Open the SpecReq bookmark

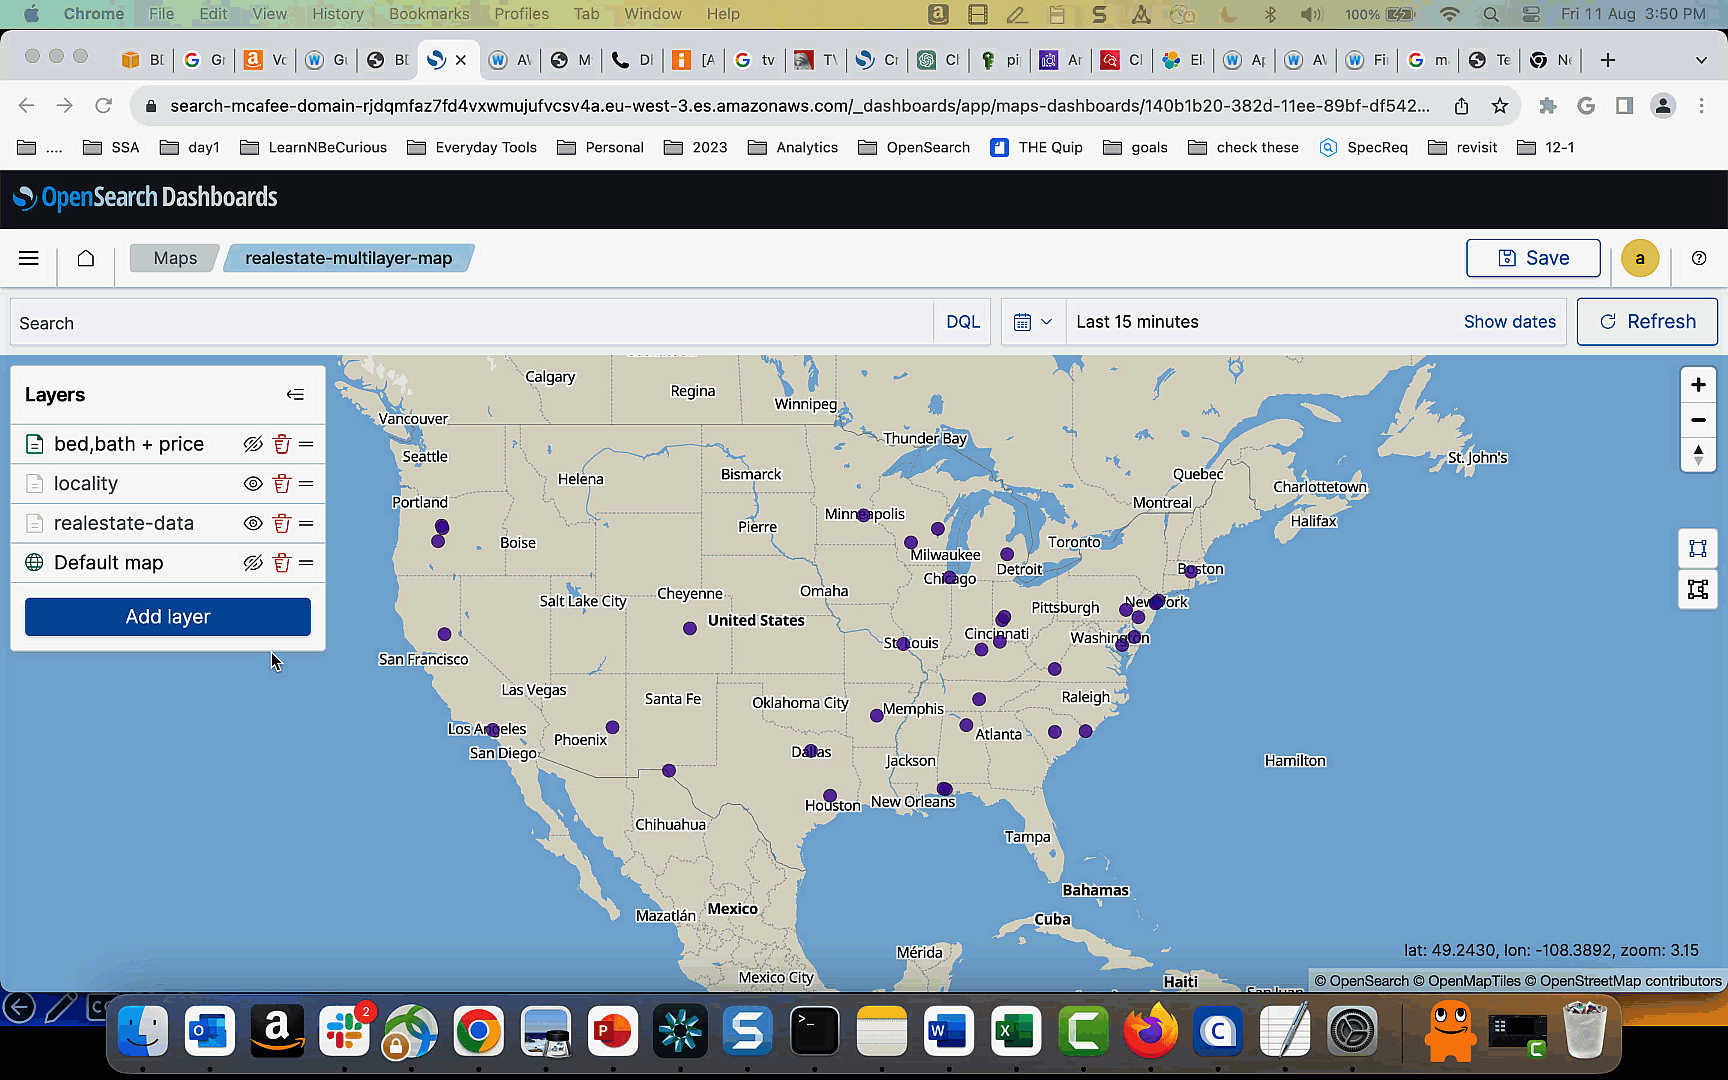click(1364, 147)
